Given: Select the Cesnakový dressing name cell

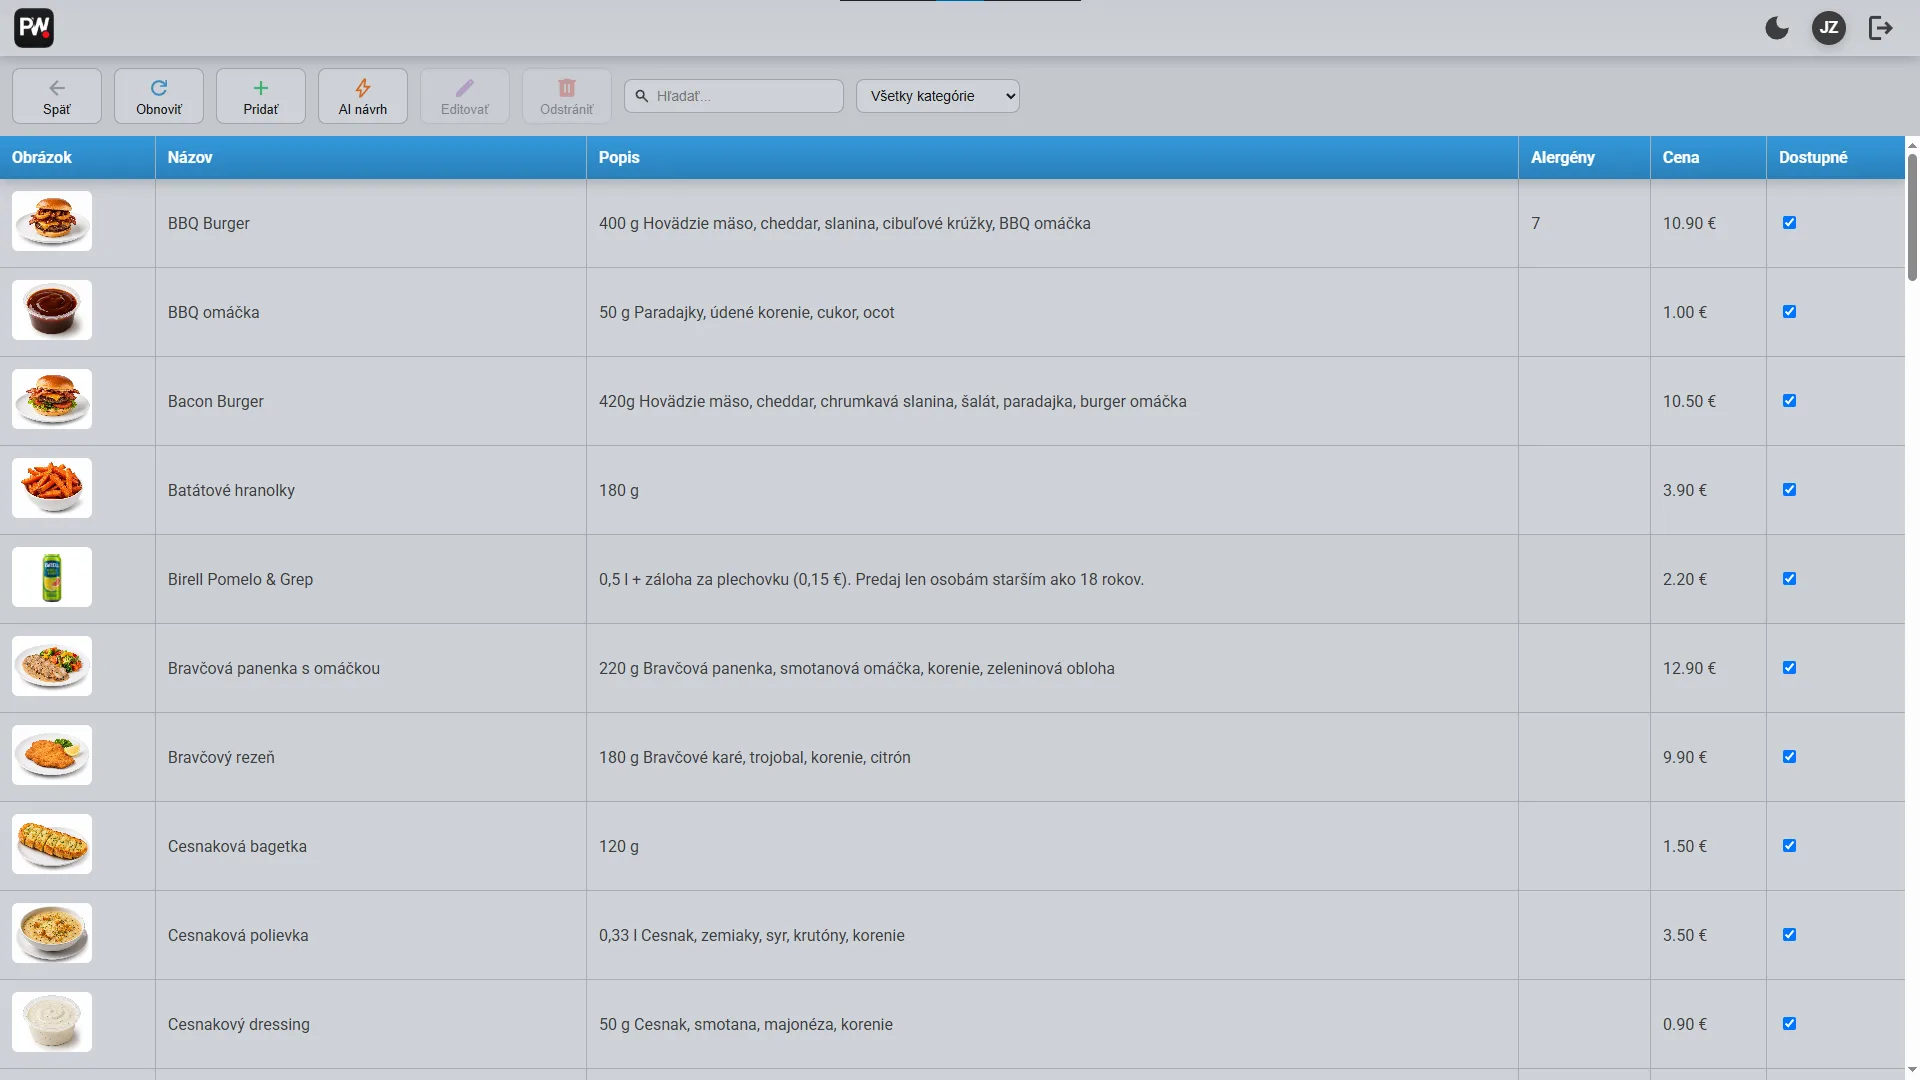Looking at the screenshot, I should coord(371,1024).
